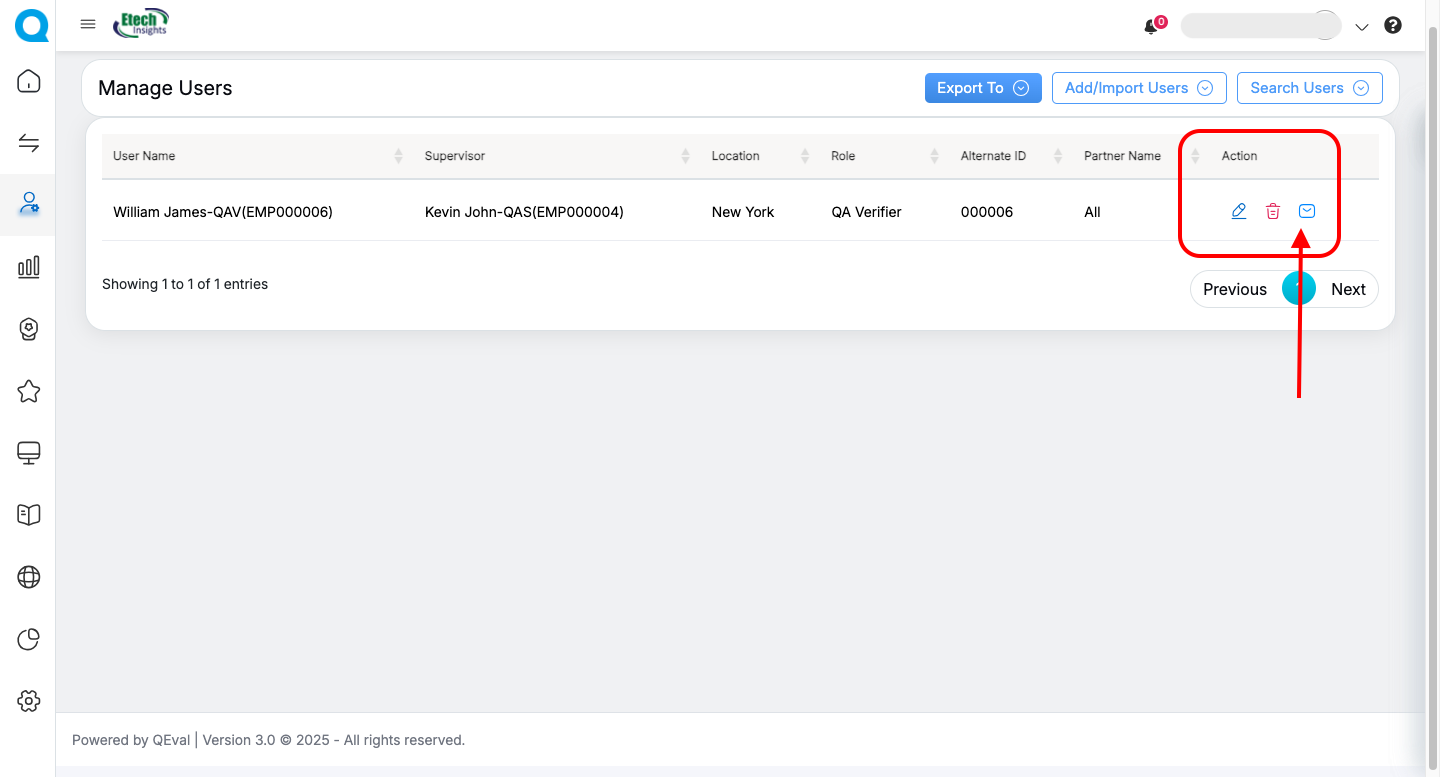Click the help question mark icon
Image resolution: width=1440 pixels, height=777 pixels.
point(1392,26)
